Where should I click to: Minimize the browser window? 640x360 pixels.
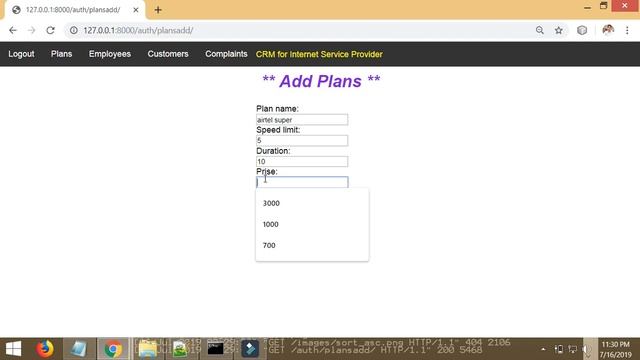pyautogui.click(x=587, y=6)
